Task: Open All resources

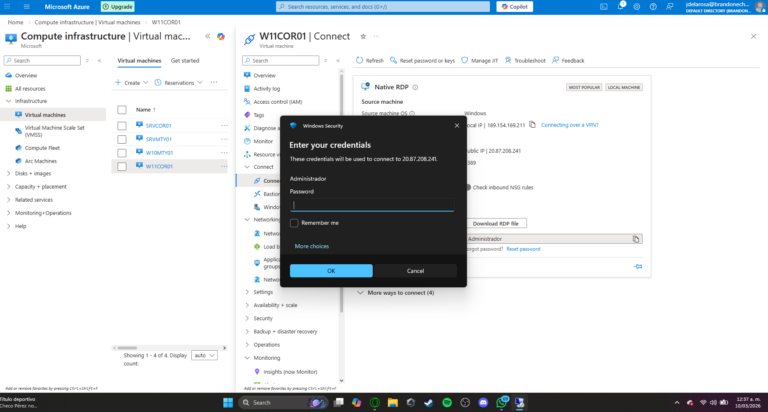Action: click(x=30, y=89)
